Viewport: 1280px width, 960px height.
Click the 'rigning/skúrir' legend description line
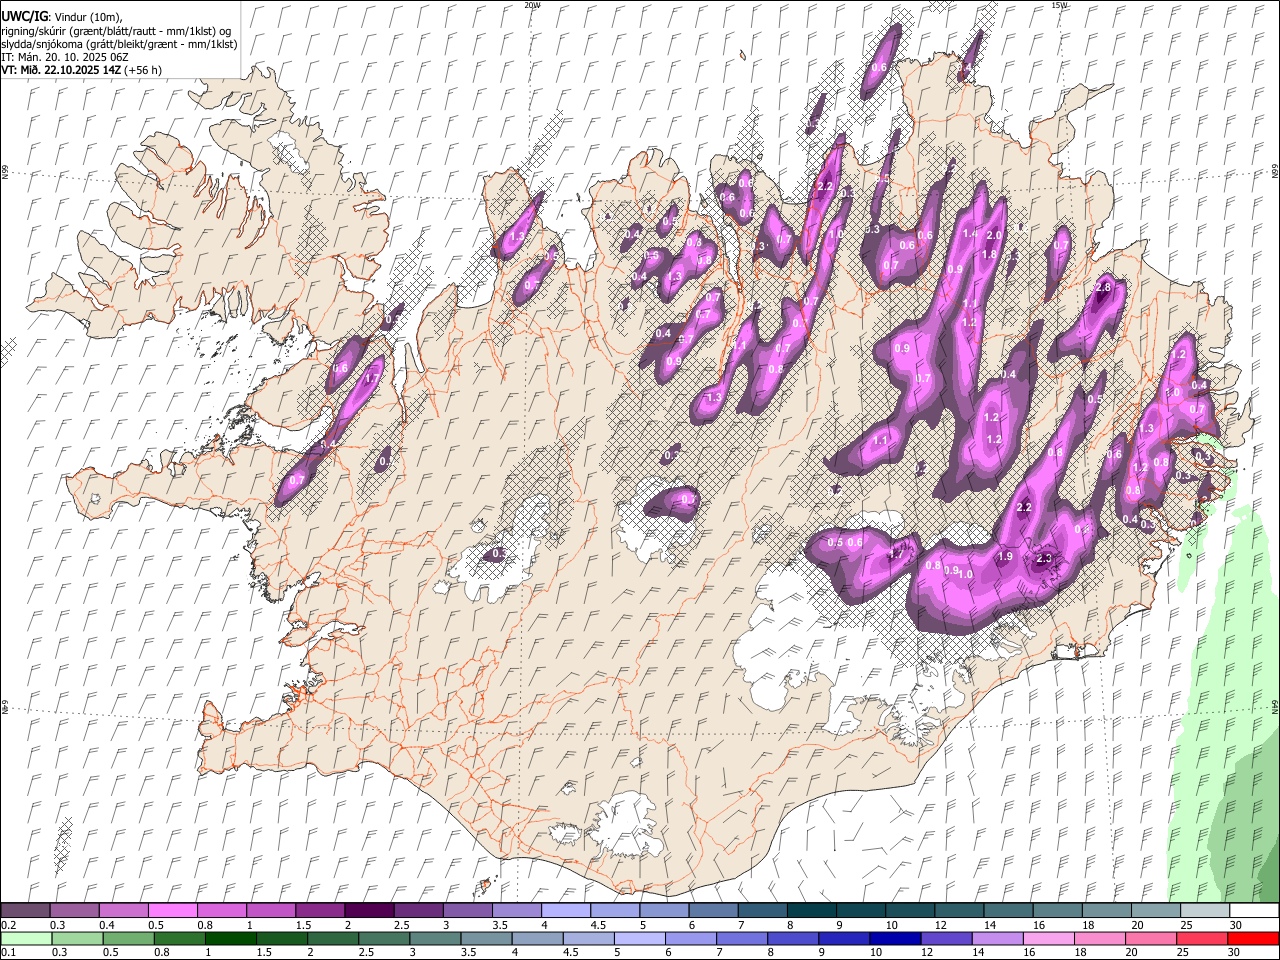click(116, 31)
